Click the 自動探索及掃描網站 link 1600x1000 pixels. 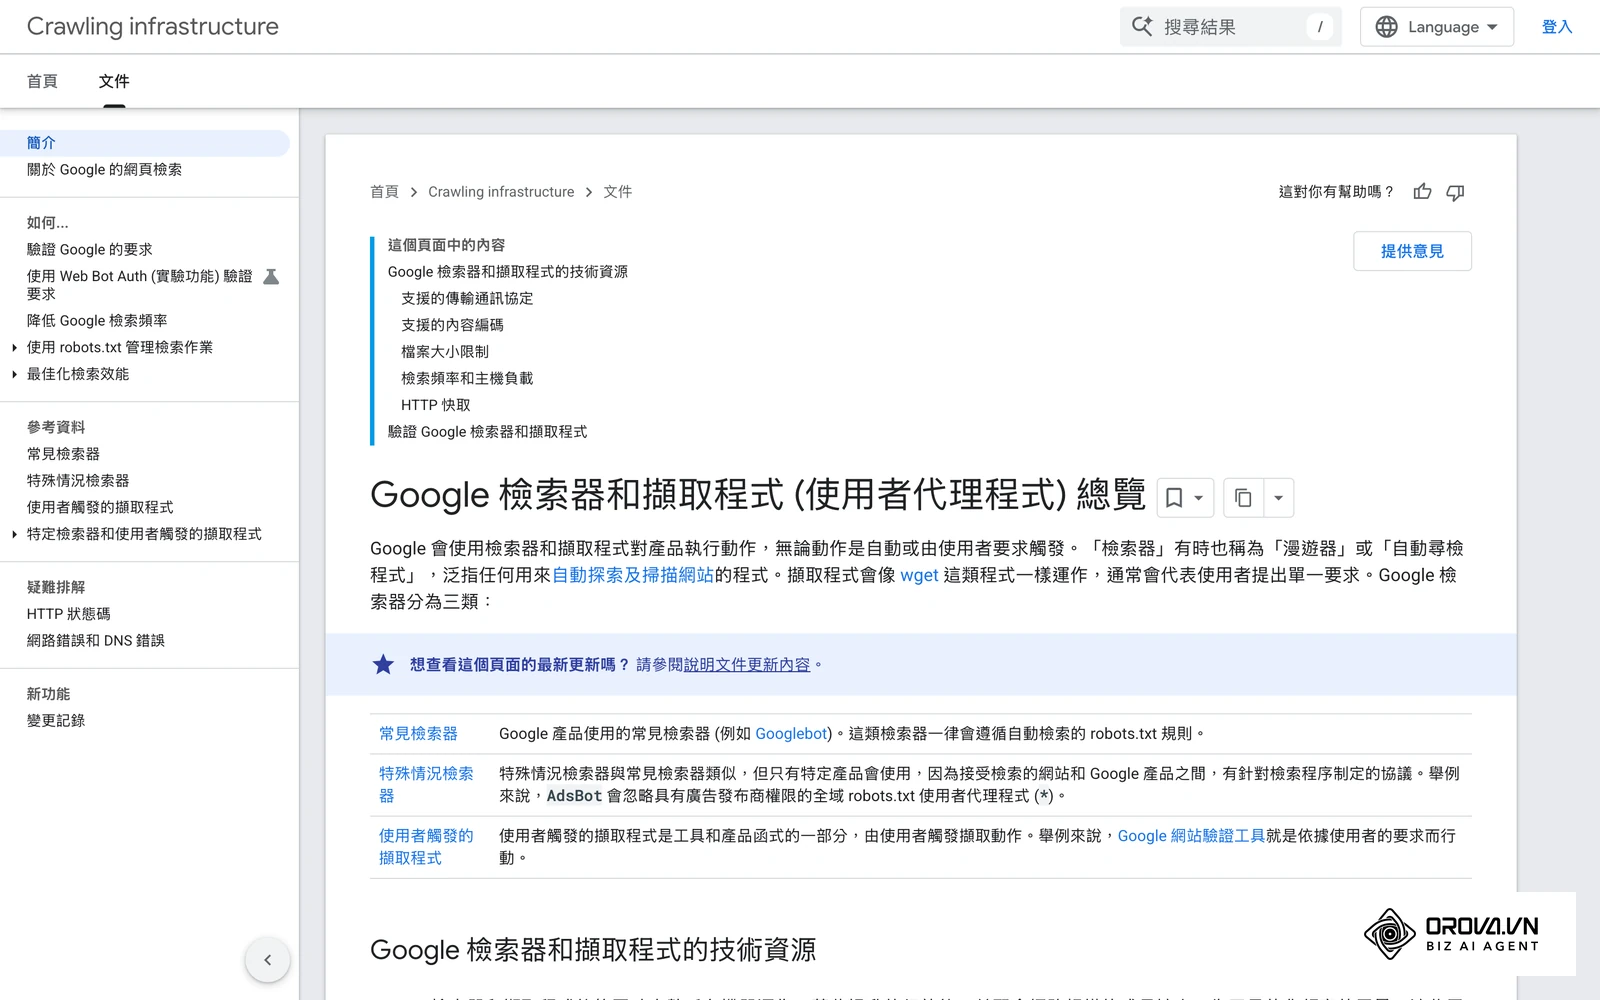point(633,575)
